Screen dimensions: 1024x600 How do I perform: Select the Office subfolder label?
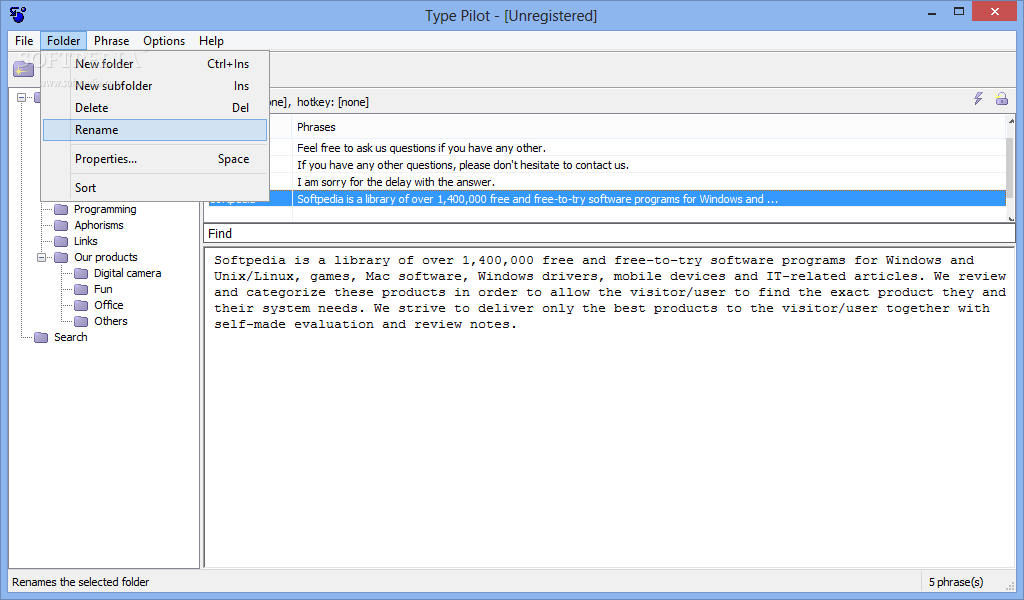(x=108, y=305)
